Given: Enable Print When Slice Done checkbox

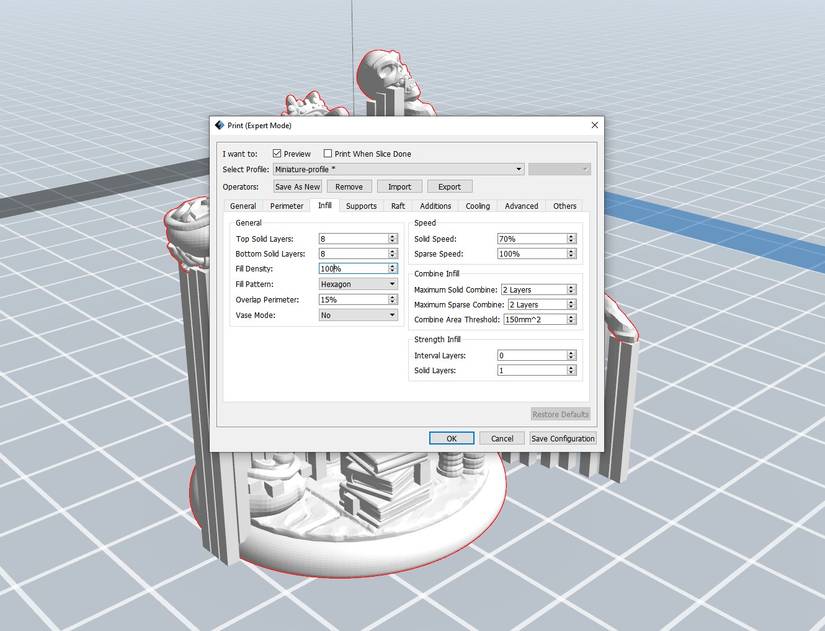Looking at the screenshot, I should click(328, 154).
